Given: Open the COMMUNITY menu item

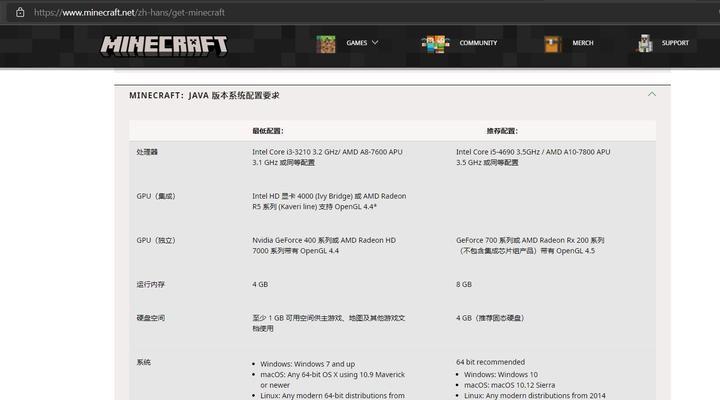Looking at the screenshot, I should [x=478, y=43].
